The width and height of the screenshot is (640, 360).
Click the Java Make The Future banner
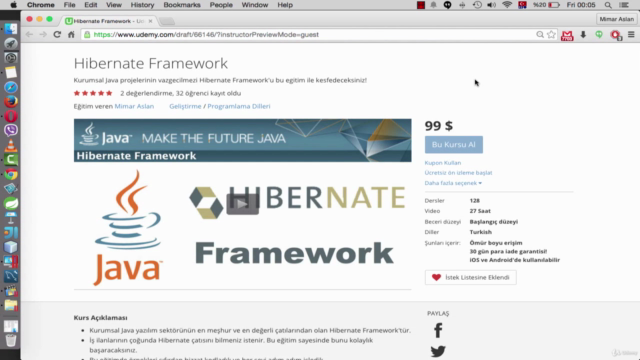click(242, 140)
